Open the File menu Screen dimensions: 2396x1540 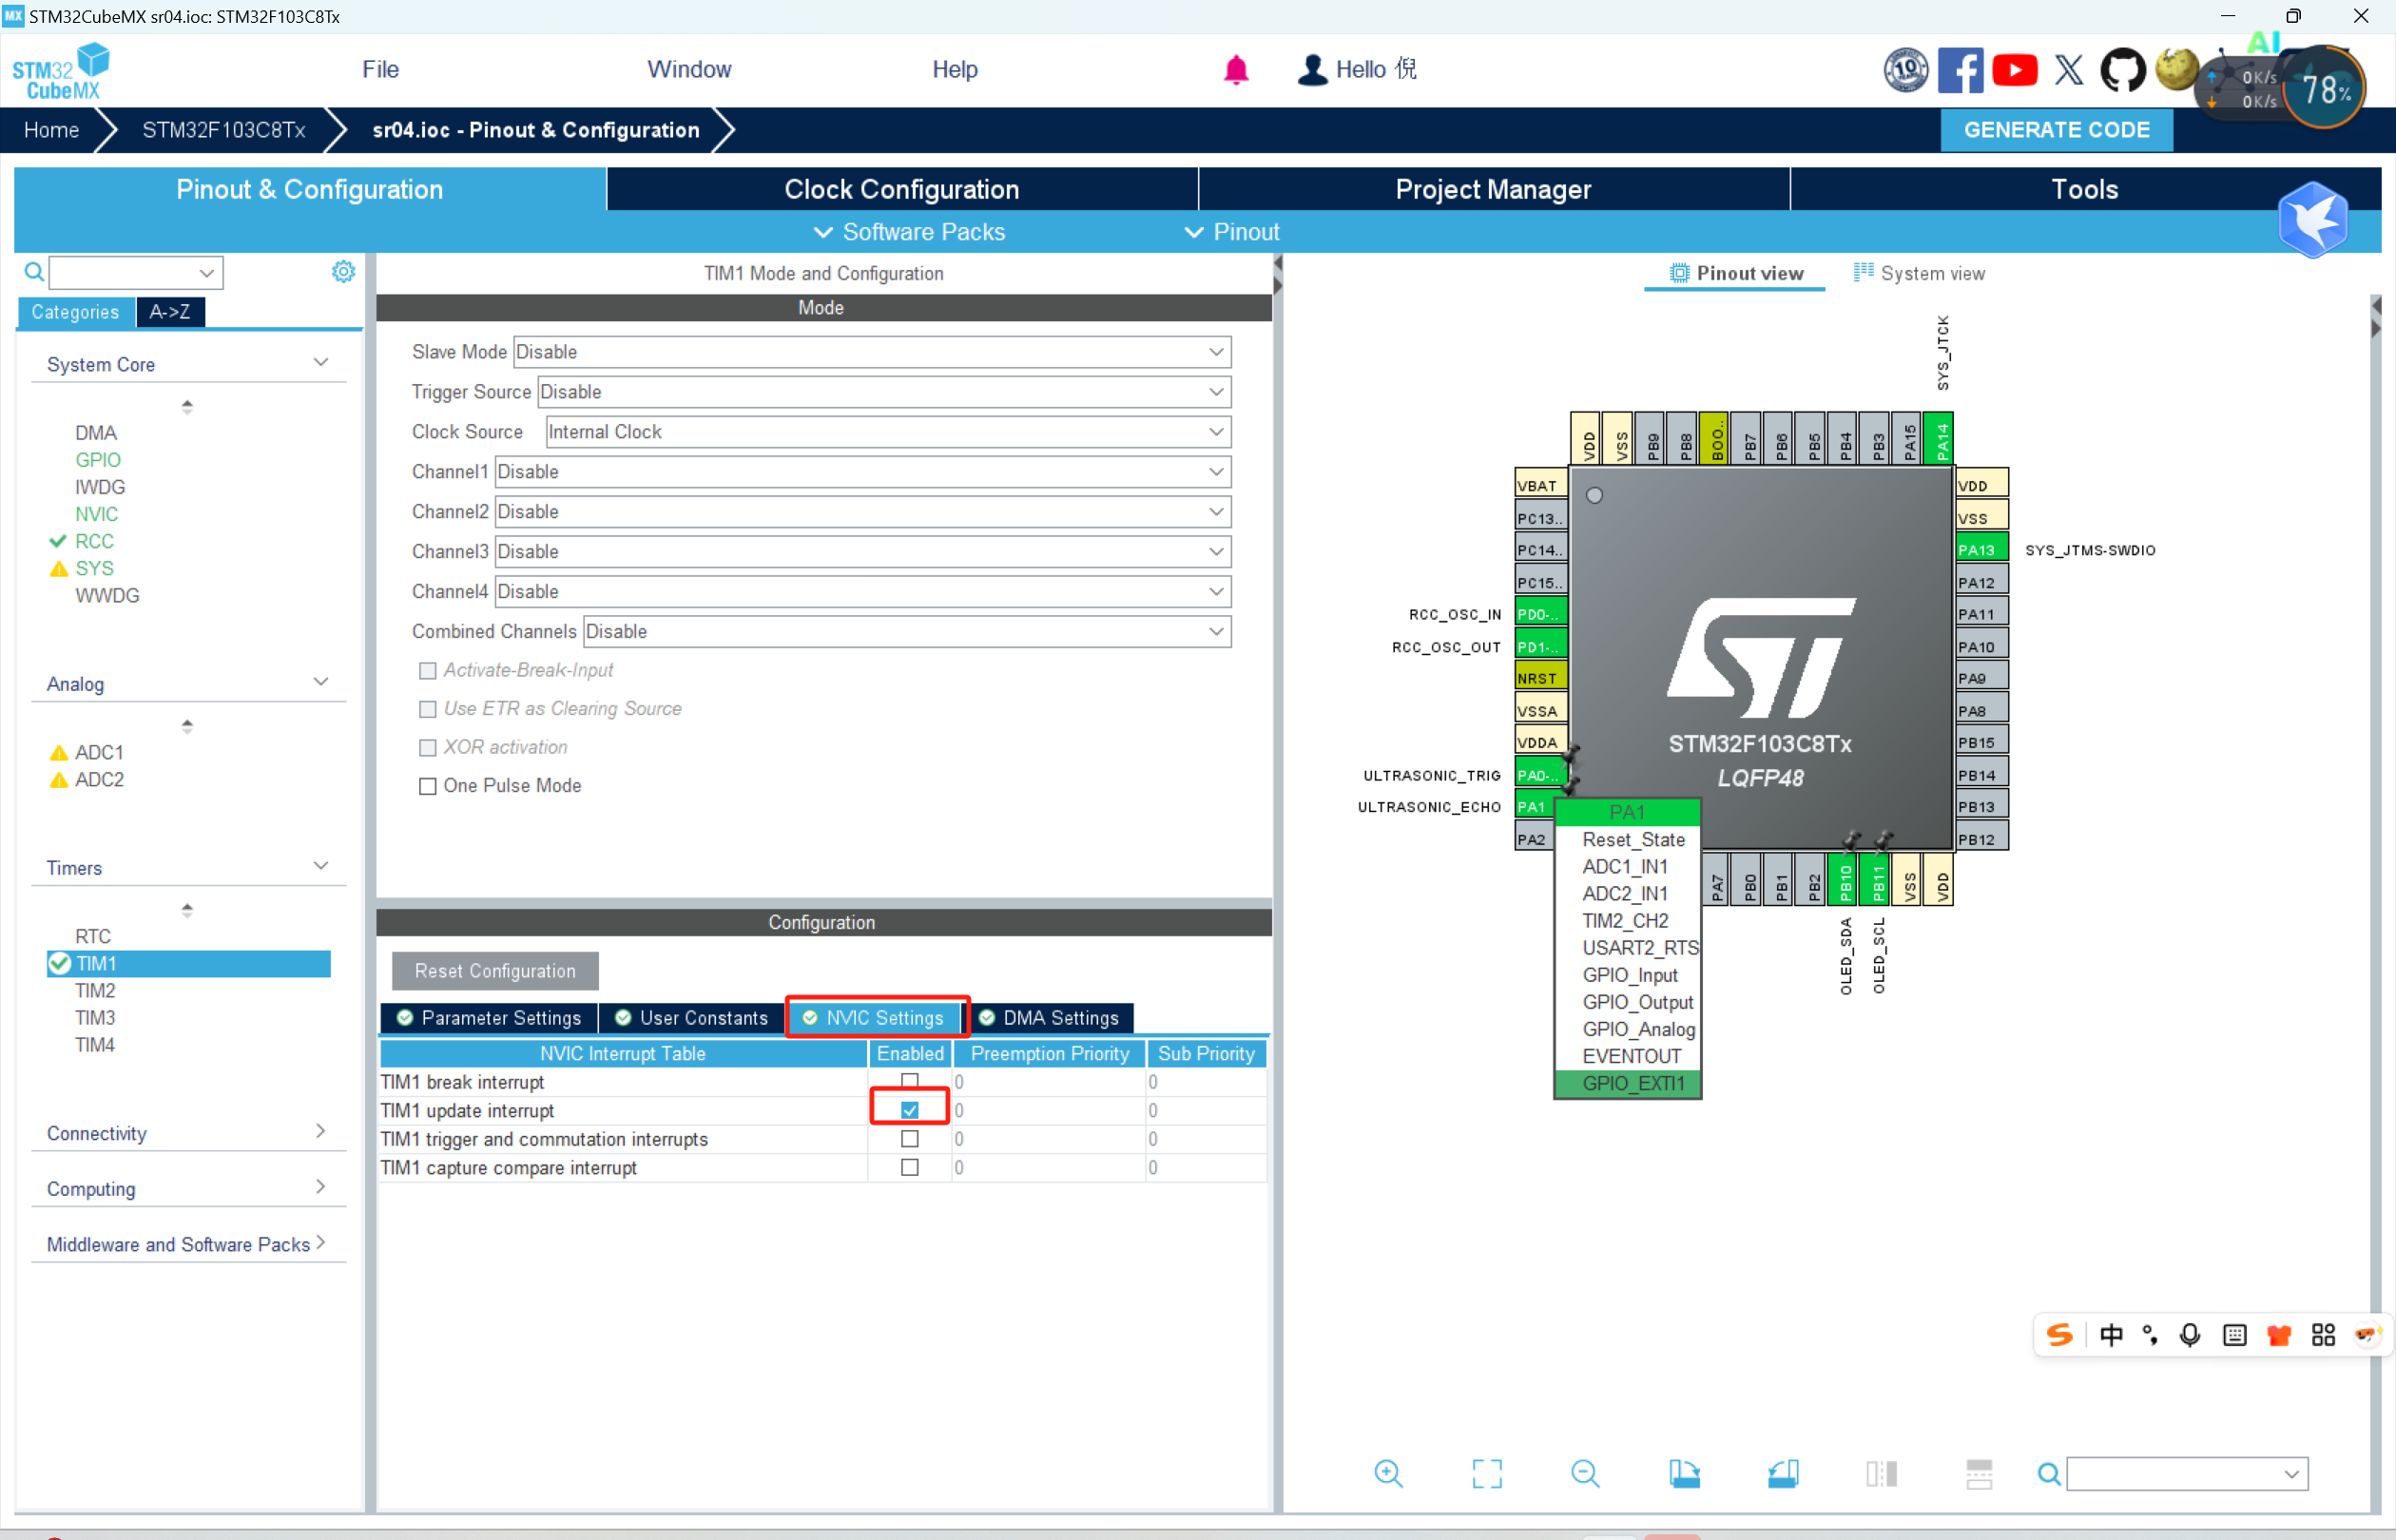[380, 69]
